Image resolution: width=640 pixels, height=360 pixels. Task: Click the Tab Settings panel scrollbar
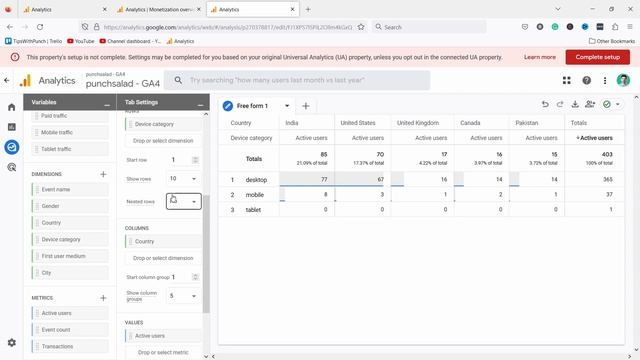[x=206, y=253]
